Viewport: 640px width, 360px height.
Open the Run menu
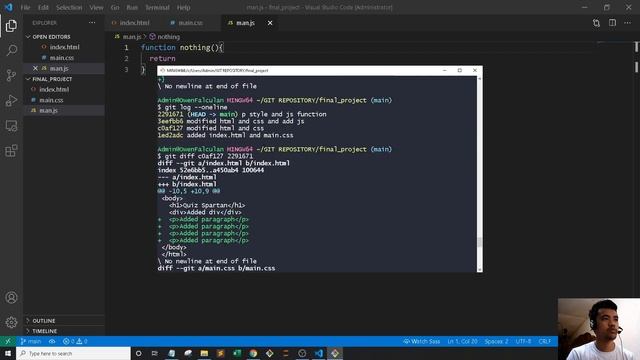[132, 7]
